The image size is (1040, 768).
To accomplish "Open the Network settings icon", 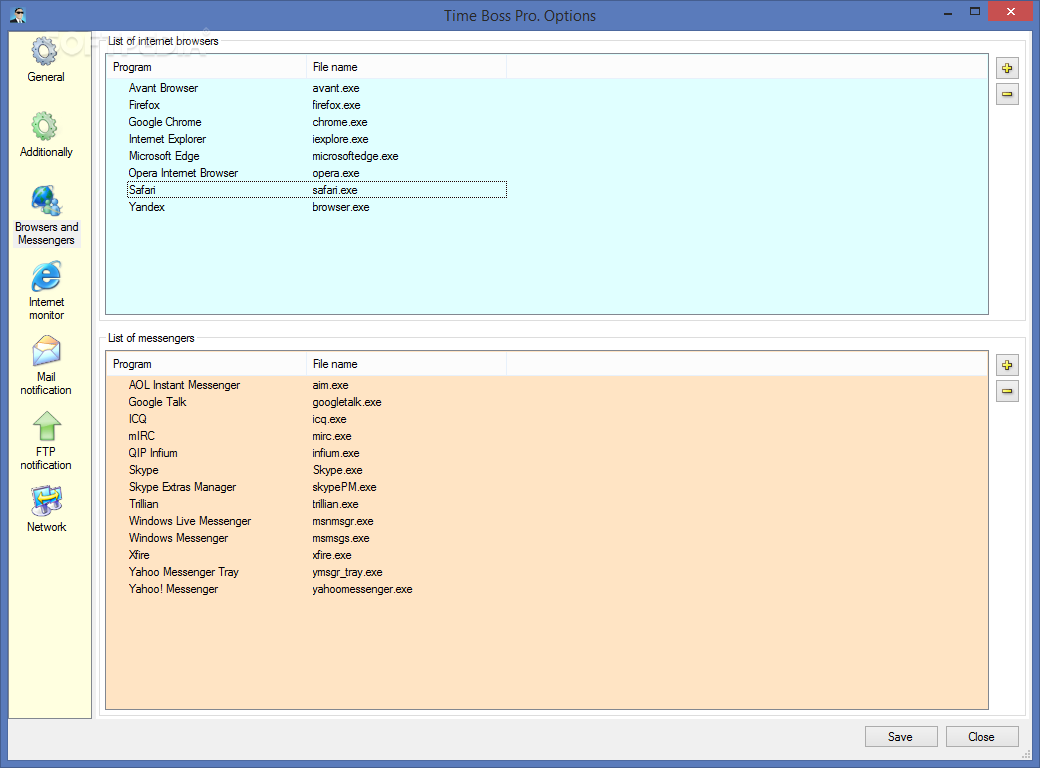I will point(46,501).
